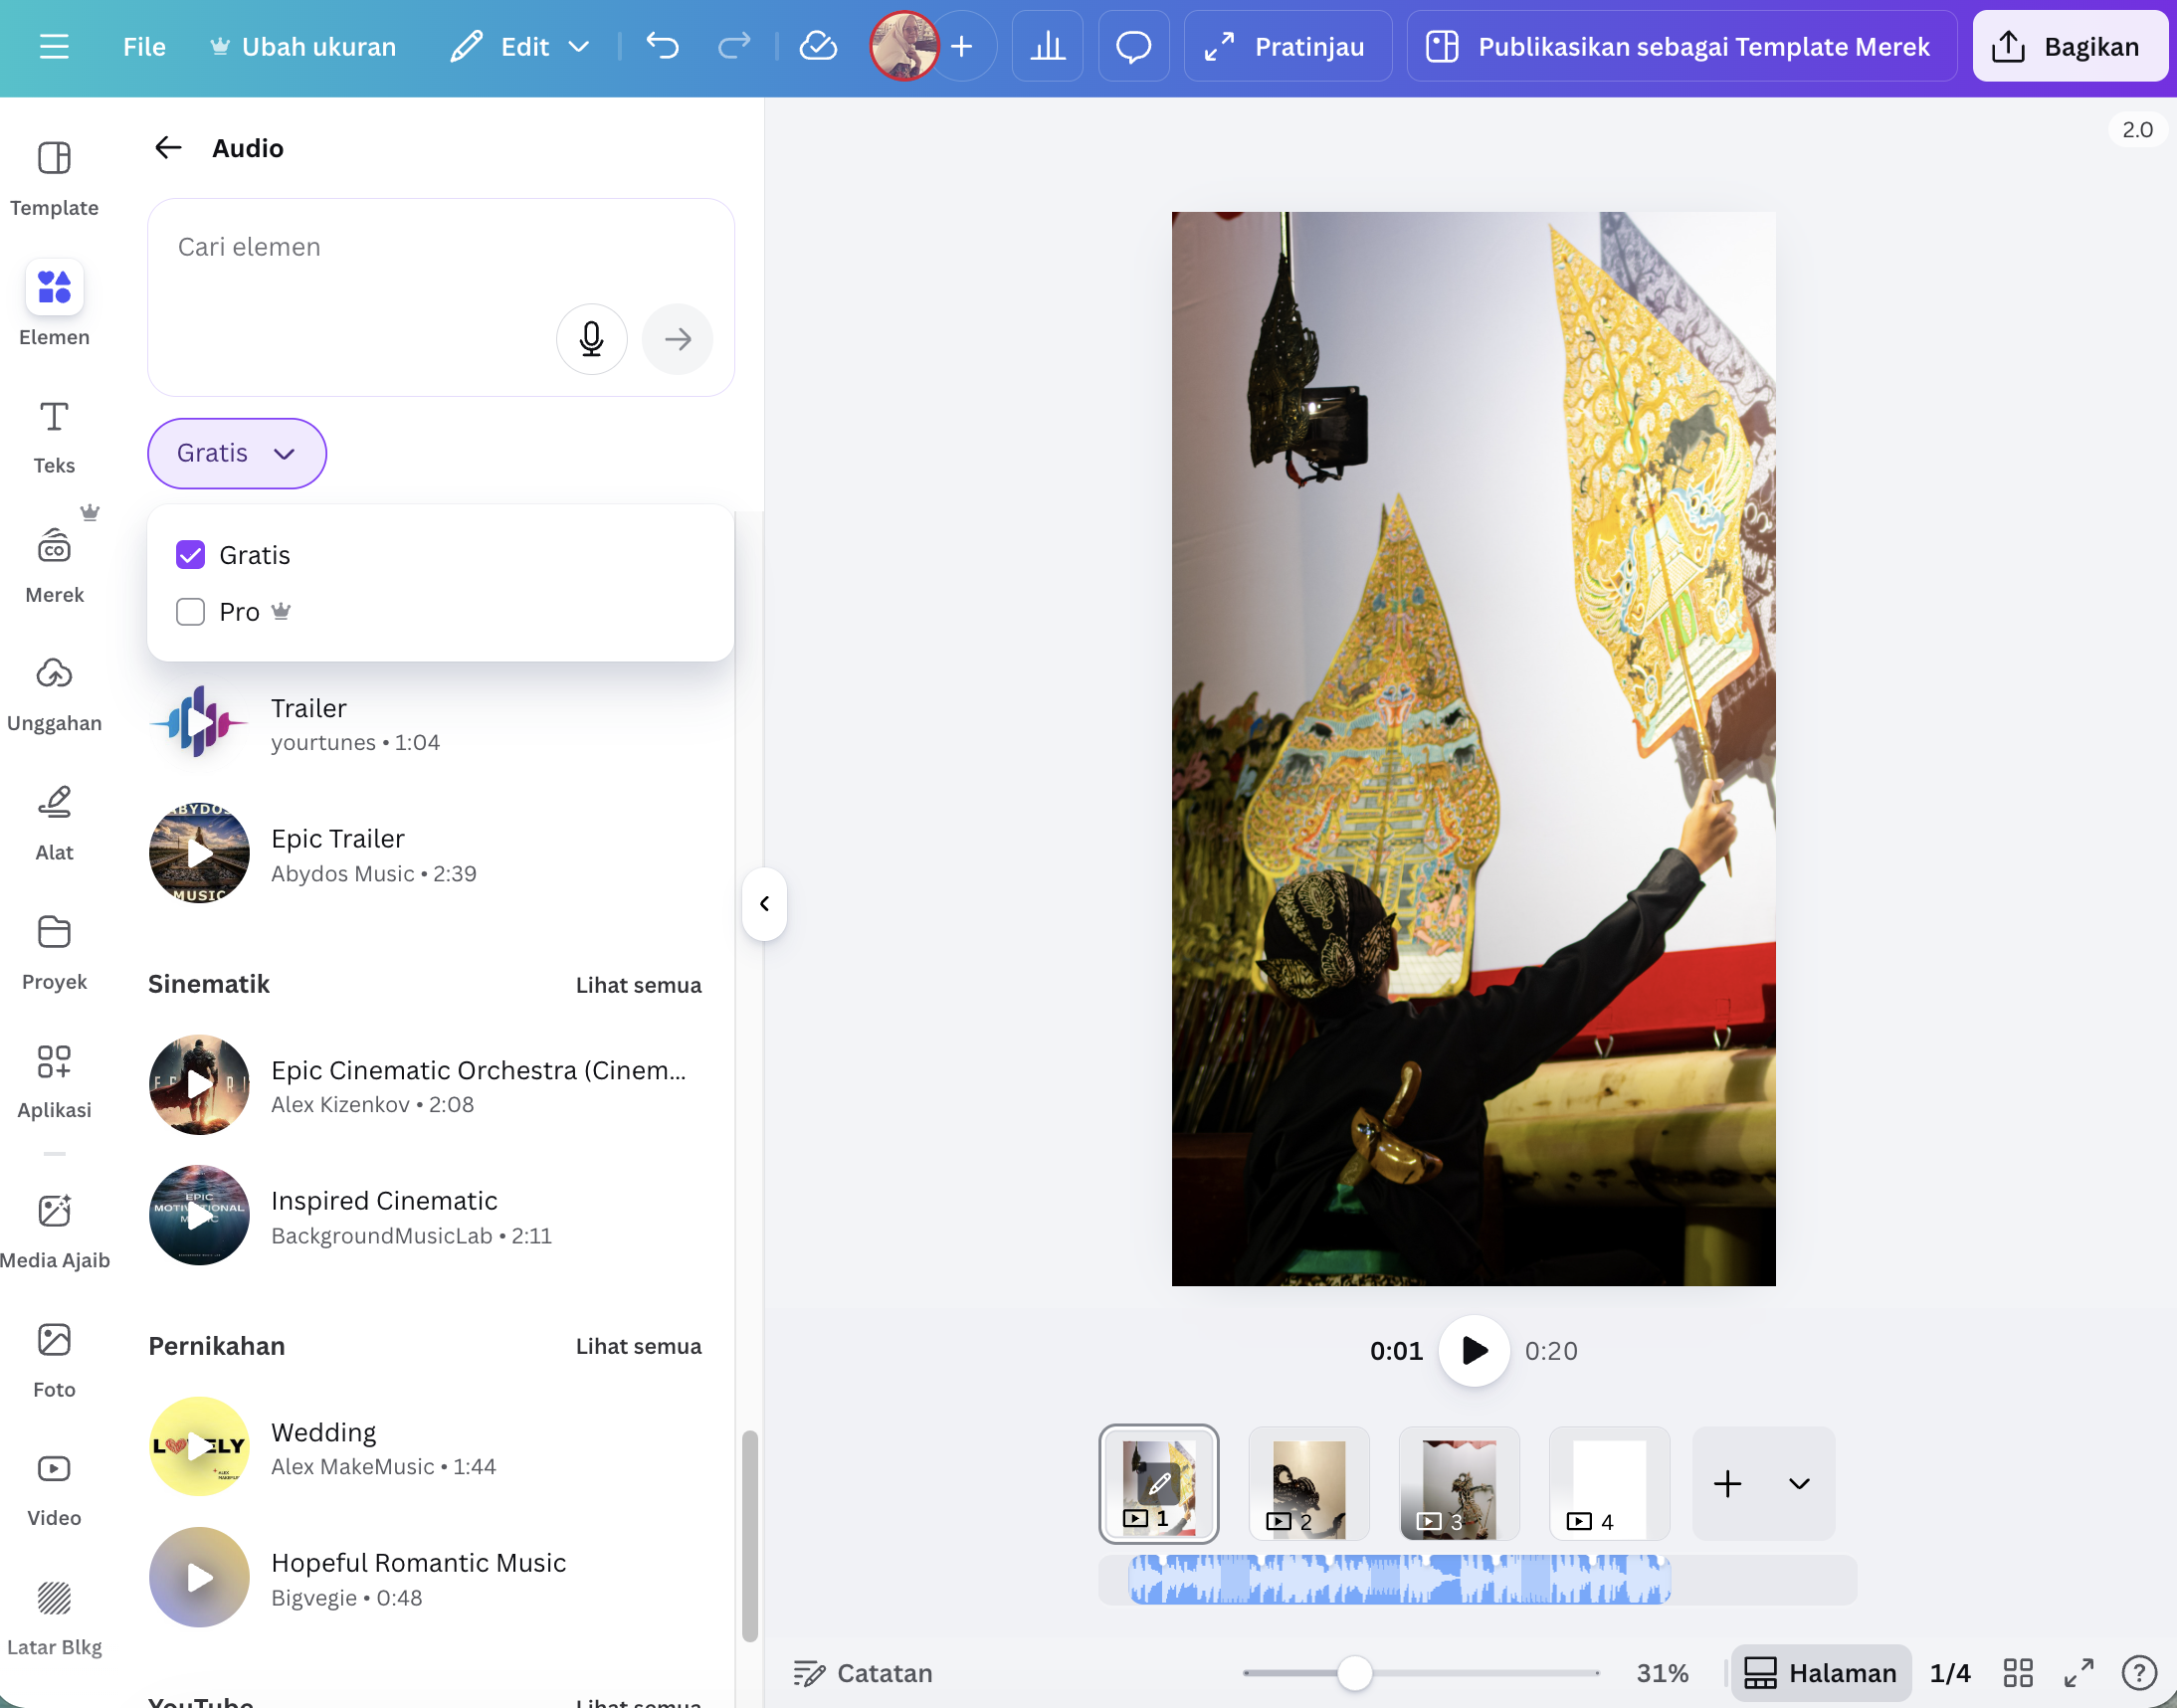This screenshot has height=1708, width=2177.
Task: Open the grid view icon
Action: tap(2018, 1673)
